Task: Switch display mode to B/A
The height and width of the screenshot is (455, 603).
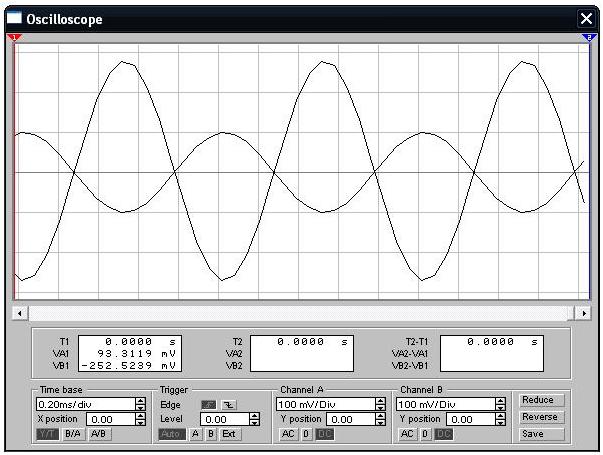Action: click(73, 434)
